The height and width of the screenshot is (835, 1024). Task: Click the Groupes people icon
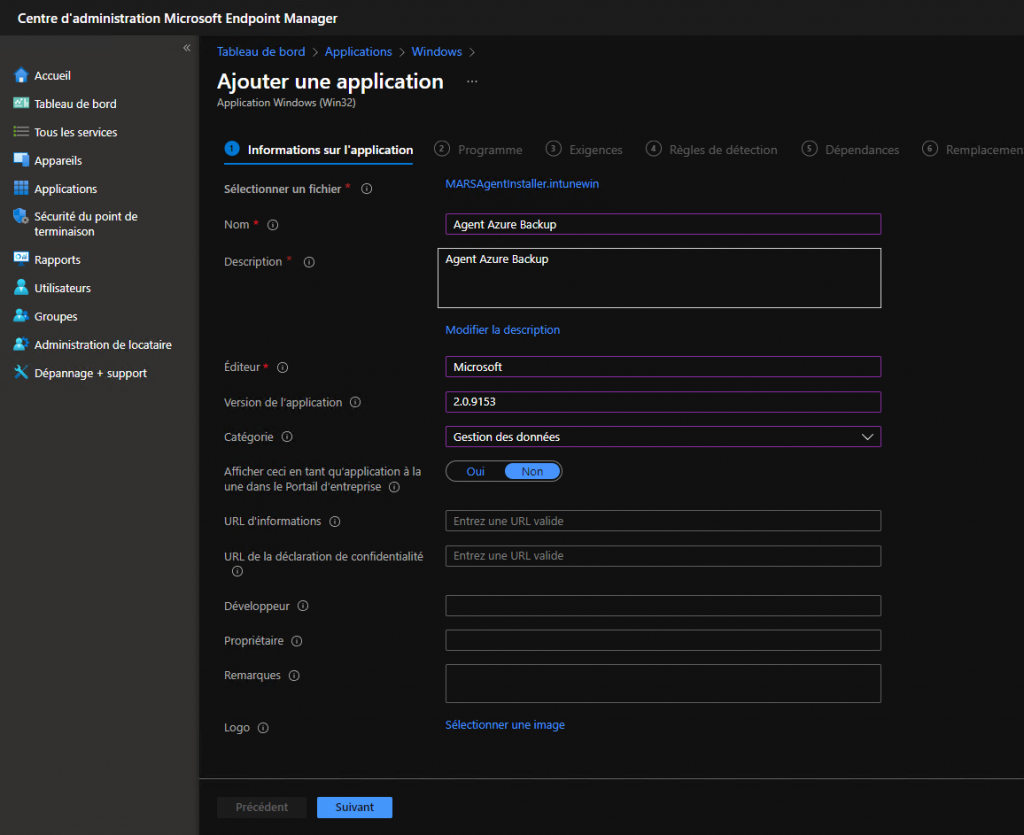(21, 316)
